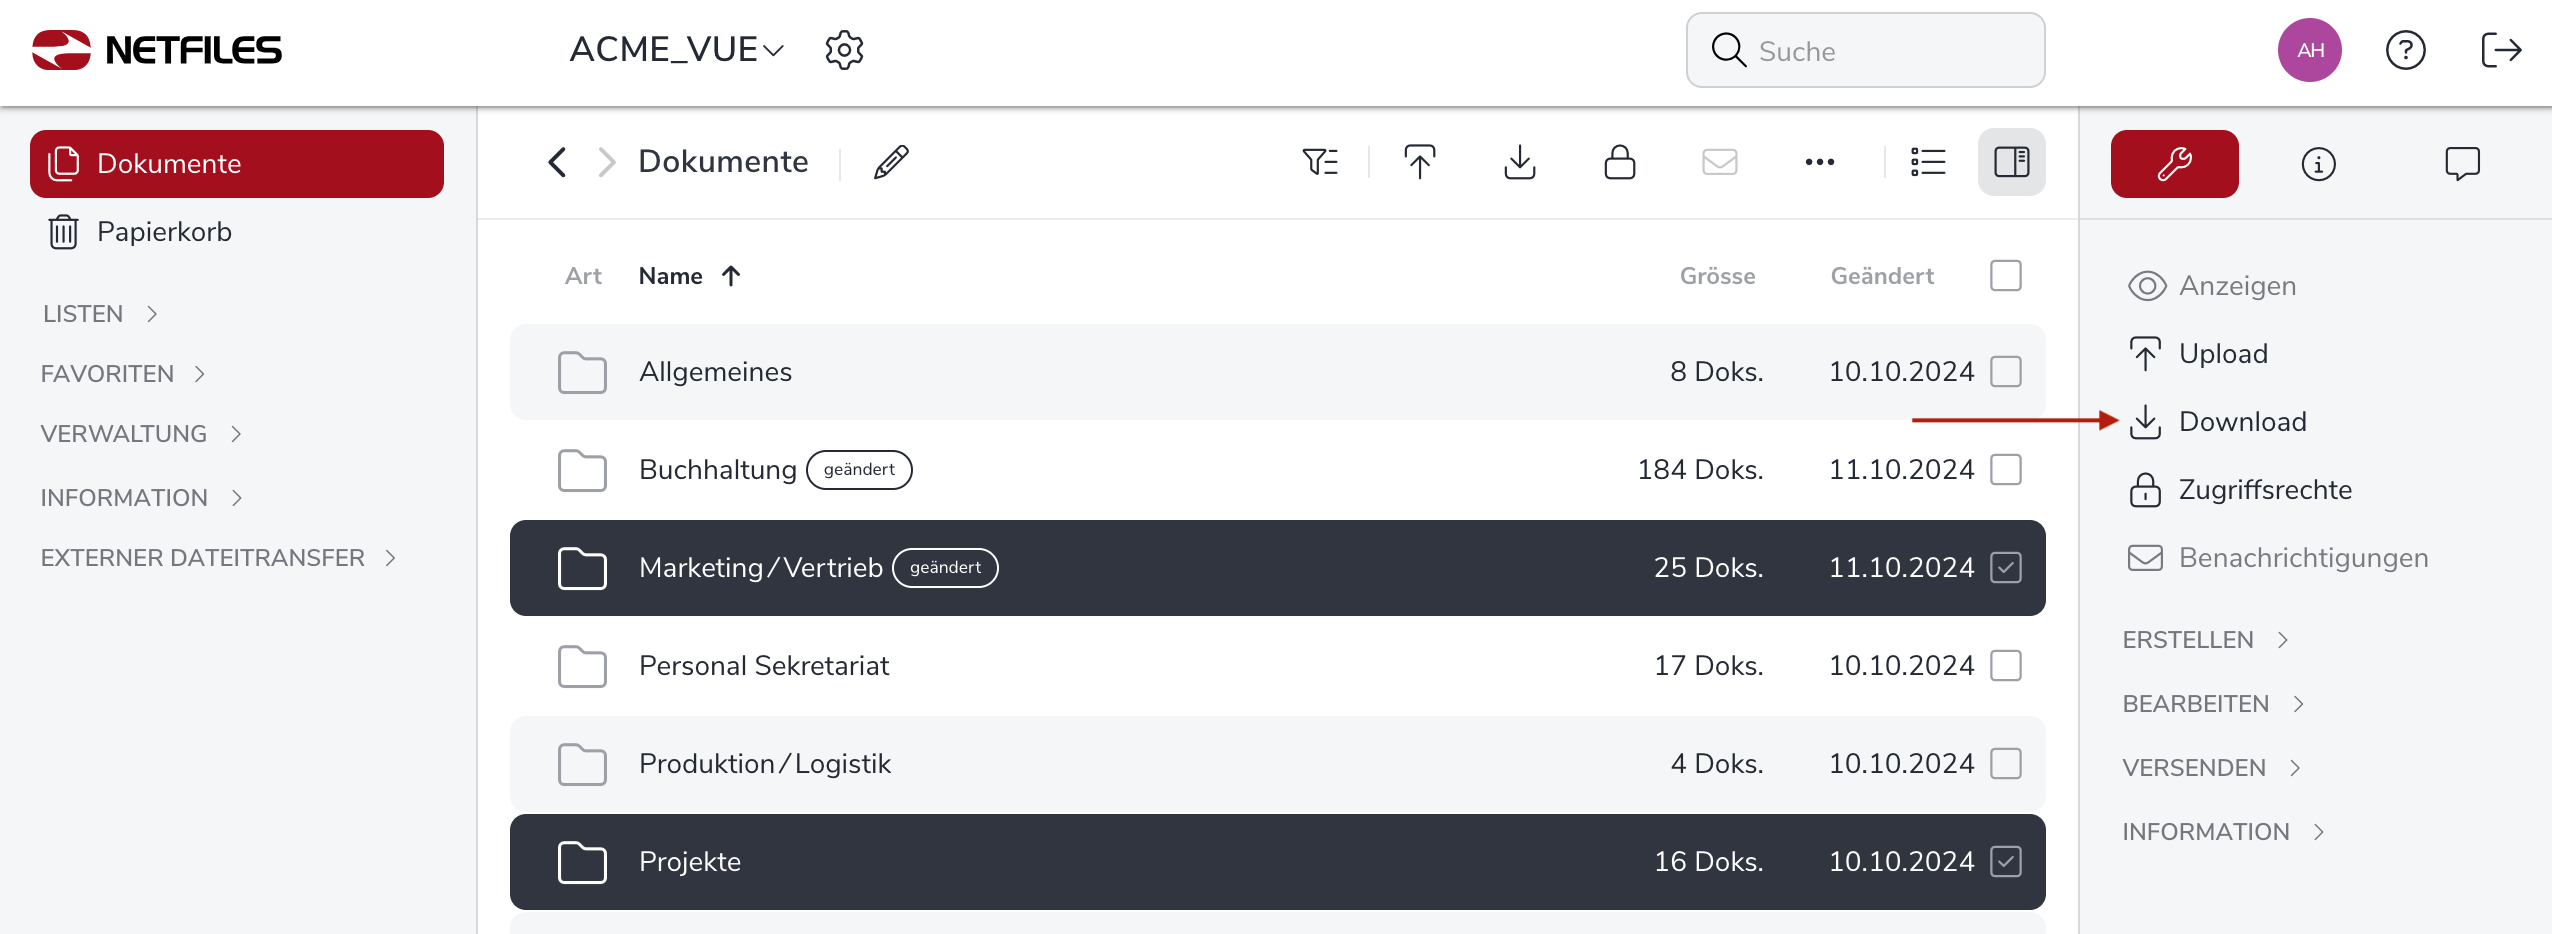
Task: Switch to list view icon
Action: (x=1927, y=162)
